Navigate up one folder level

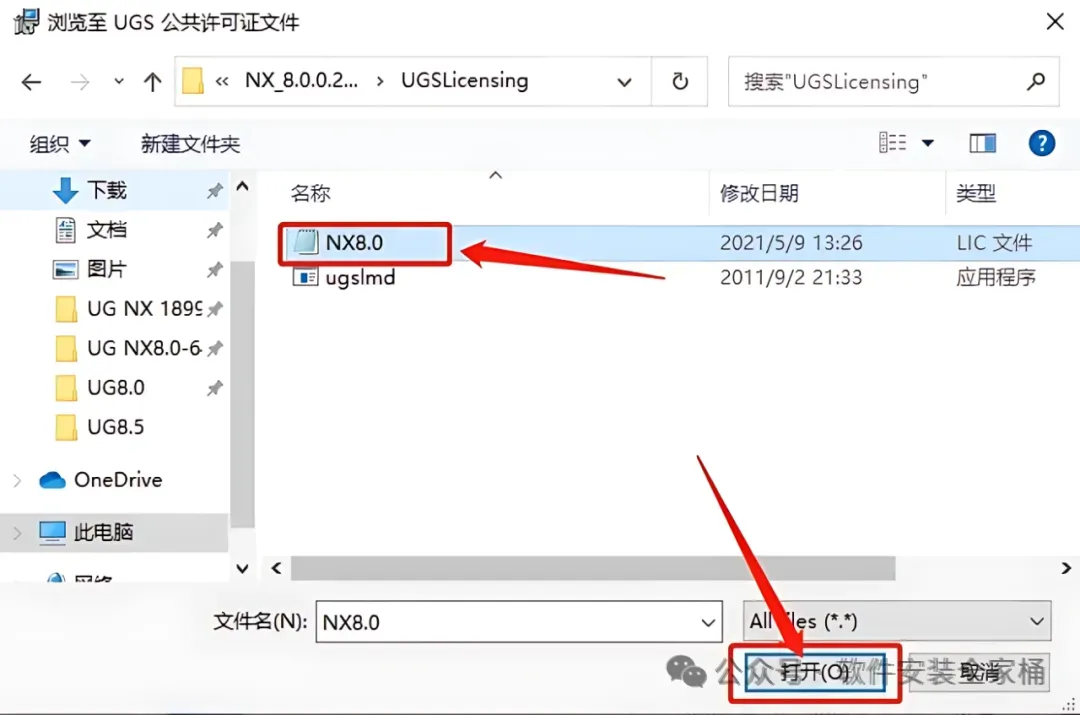tap(152, 83)
